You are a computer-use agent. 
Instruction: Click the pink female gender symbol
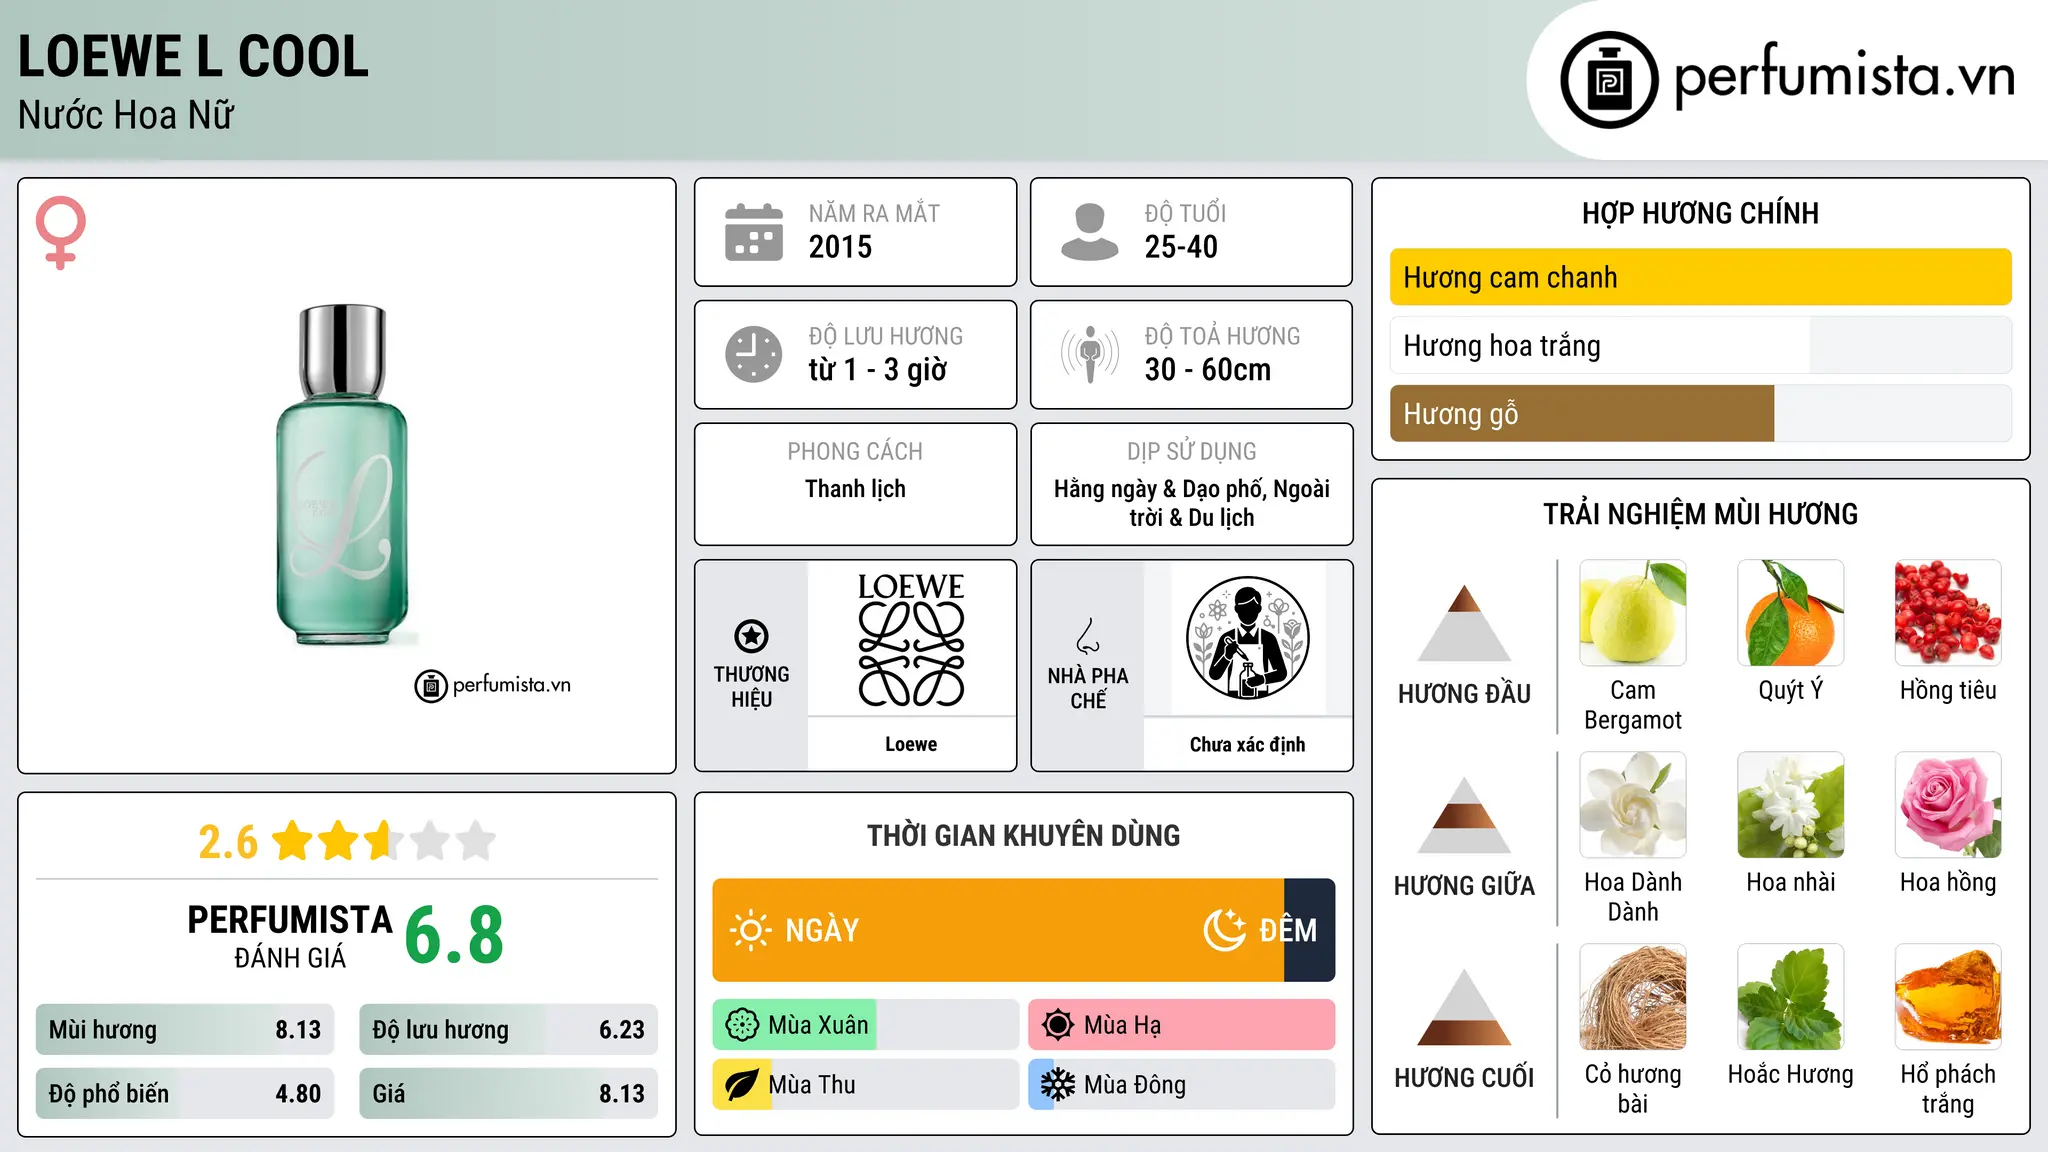tap(61, 233)
